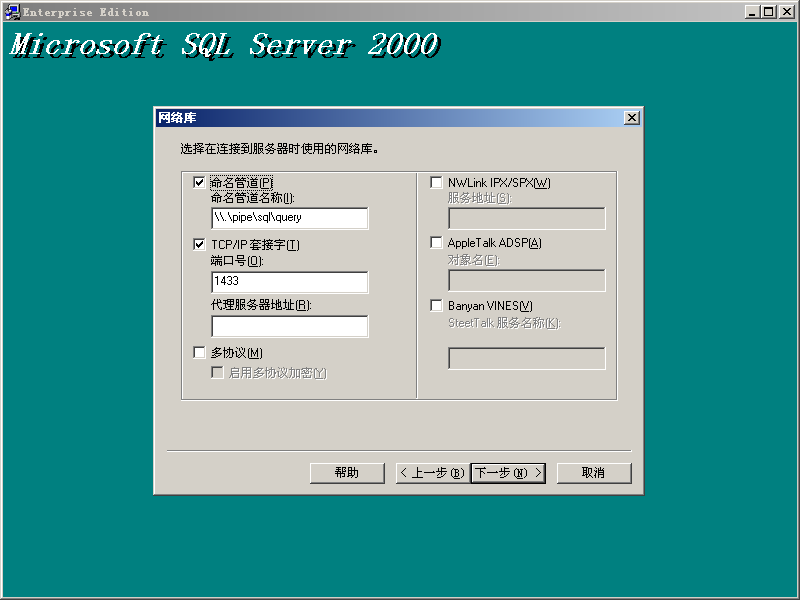The width and height of the screenshot is (800, 600).
Task: Cancel setup with the 取消 button
Action: [x=594, y=473]
